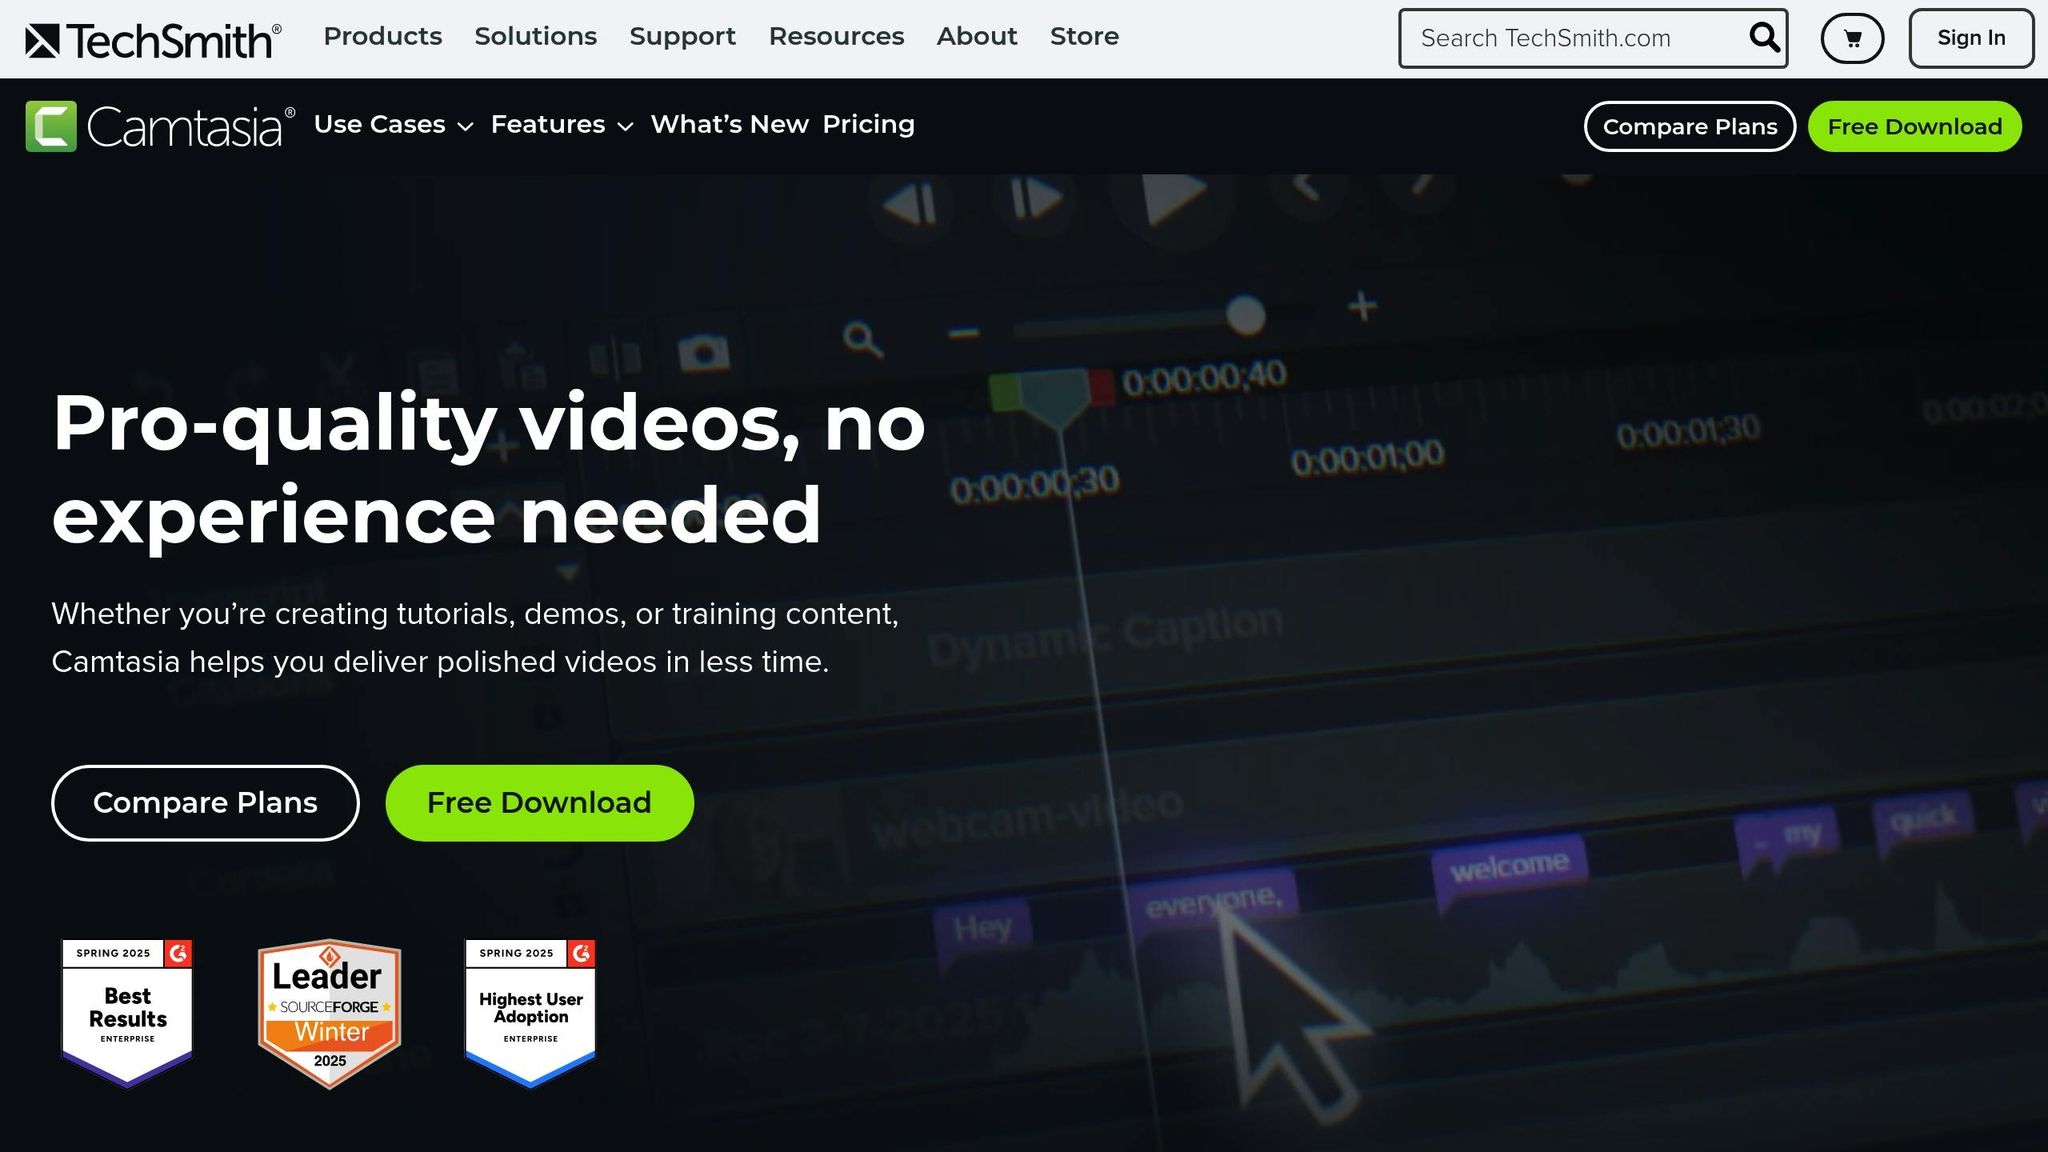This screenshot has height=1152, width=2048.
Task: Open the Products menu
Action: click(382, 36)
